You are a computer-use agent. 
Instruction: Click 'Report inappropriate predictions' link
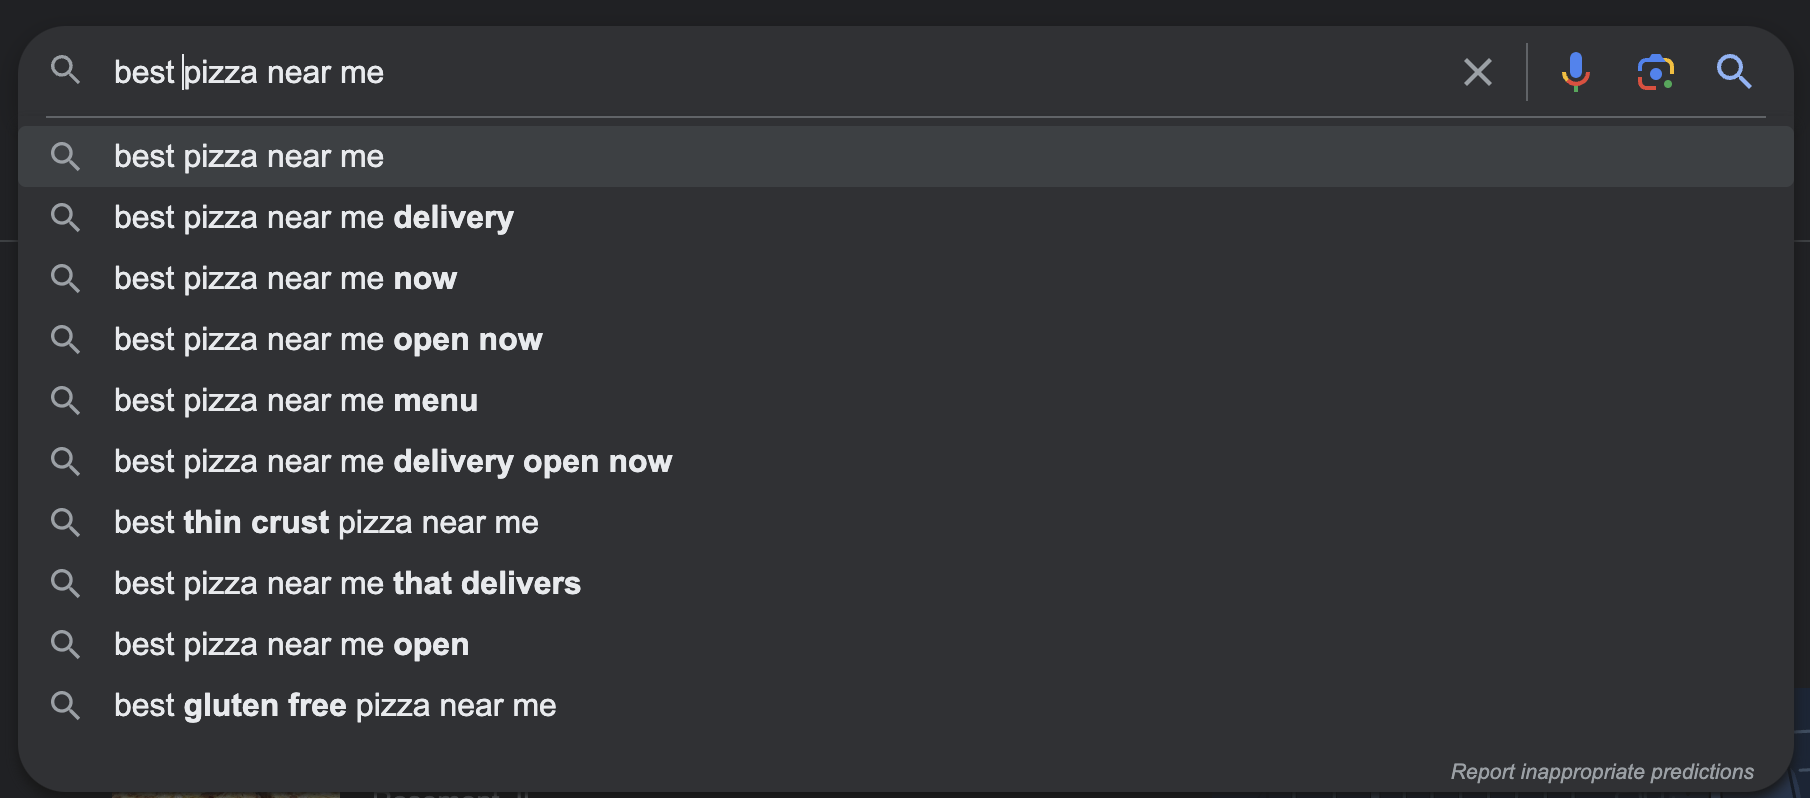coord(1602,771)
